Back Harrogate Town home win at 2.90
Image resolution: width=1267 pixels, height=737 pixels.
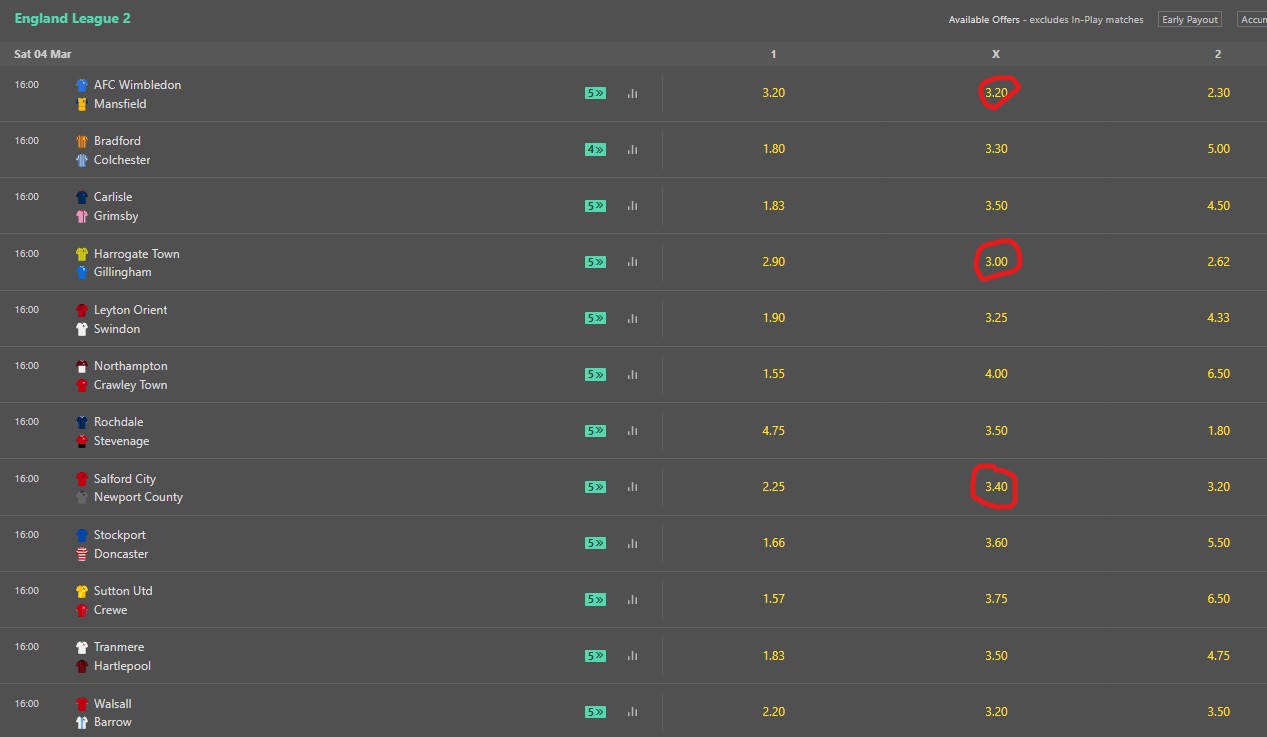coord(773,262)
